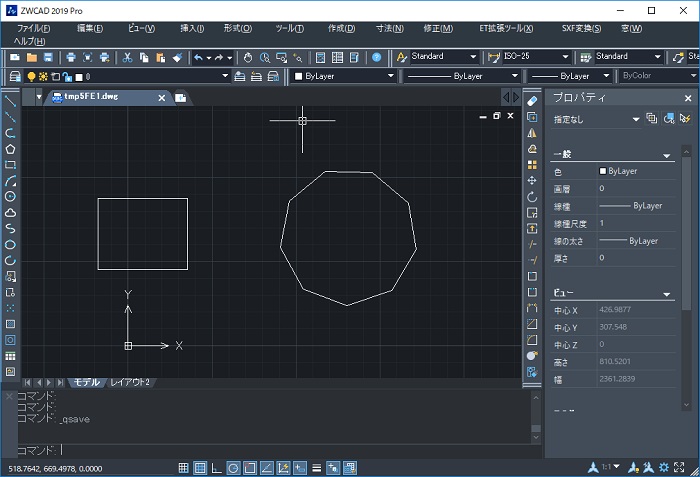The height and width of the screenshot is (477, 700).
Task: Select the Polygon draw tool
Action: click(10, 149)
